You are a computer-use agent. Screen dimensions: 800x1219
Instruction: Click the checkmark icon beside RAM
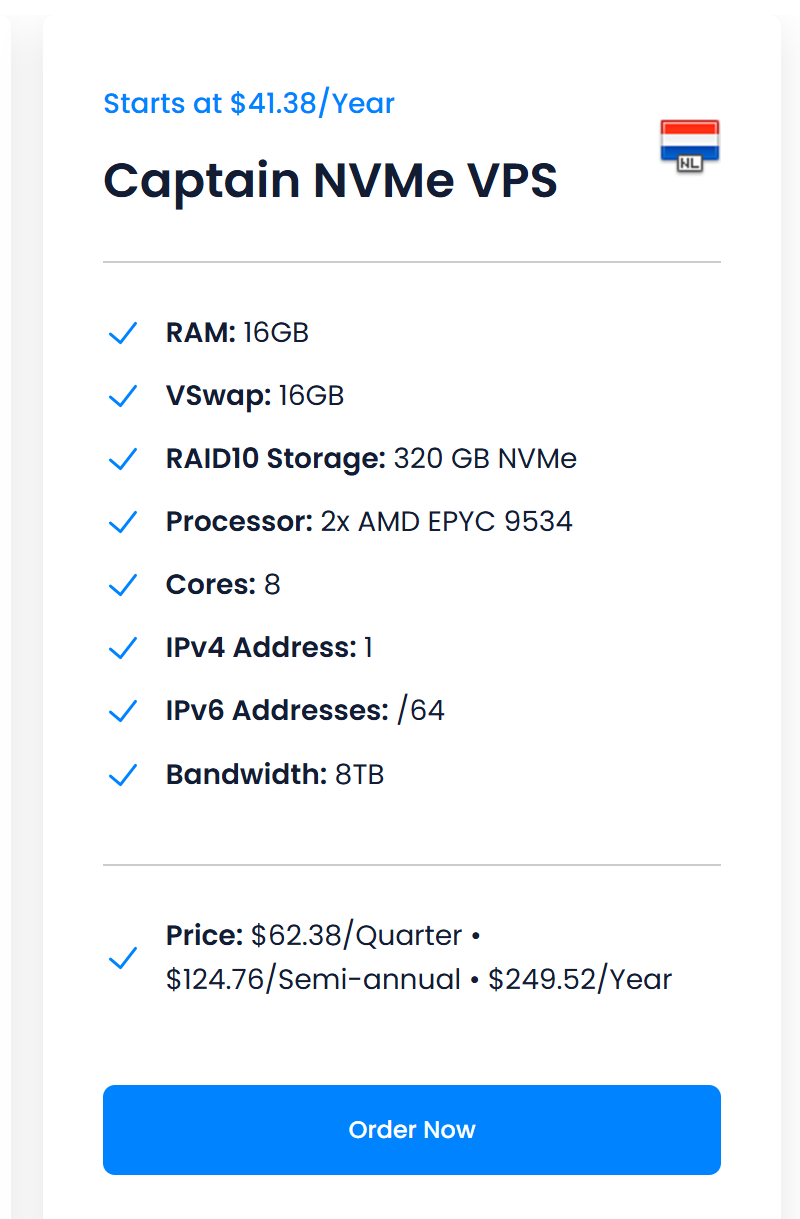(122, 333)
